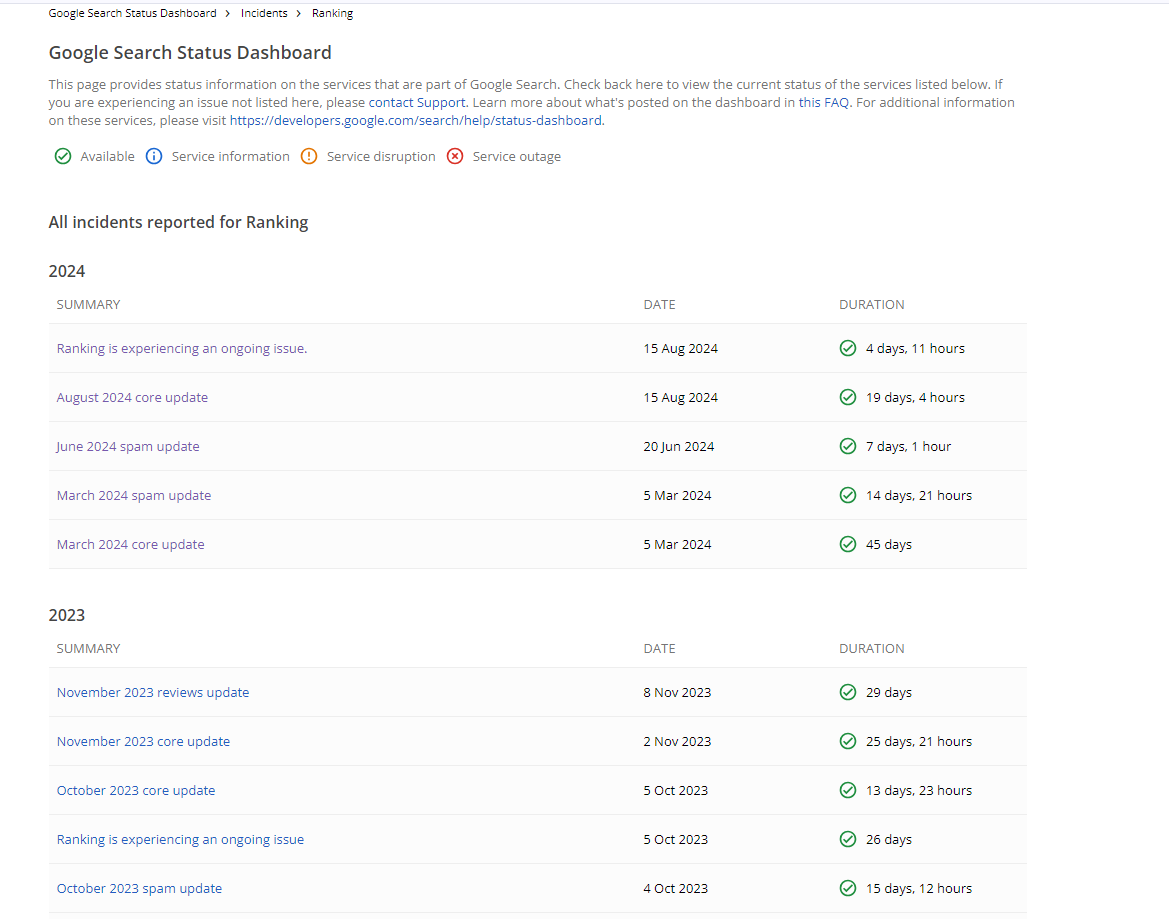Click the status icon beside 26 days
The image size is (1169, 919).
point(848,839)
